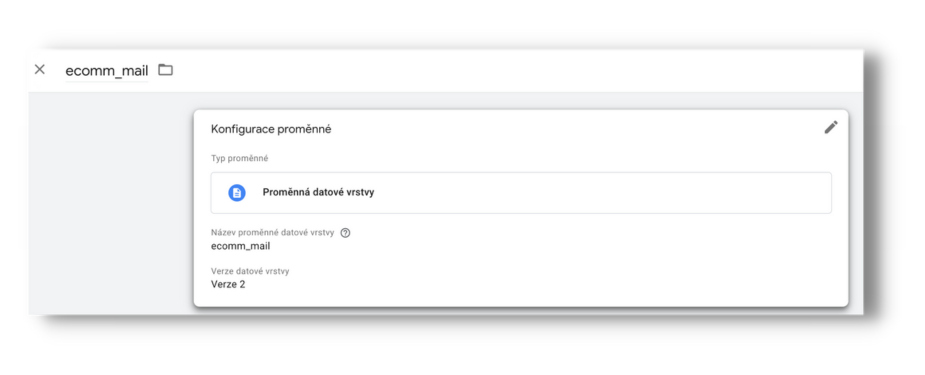Rename the ecomm_mail title field
The height and width of the screenshot is (375, 925).
pos(107,71)
